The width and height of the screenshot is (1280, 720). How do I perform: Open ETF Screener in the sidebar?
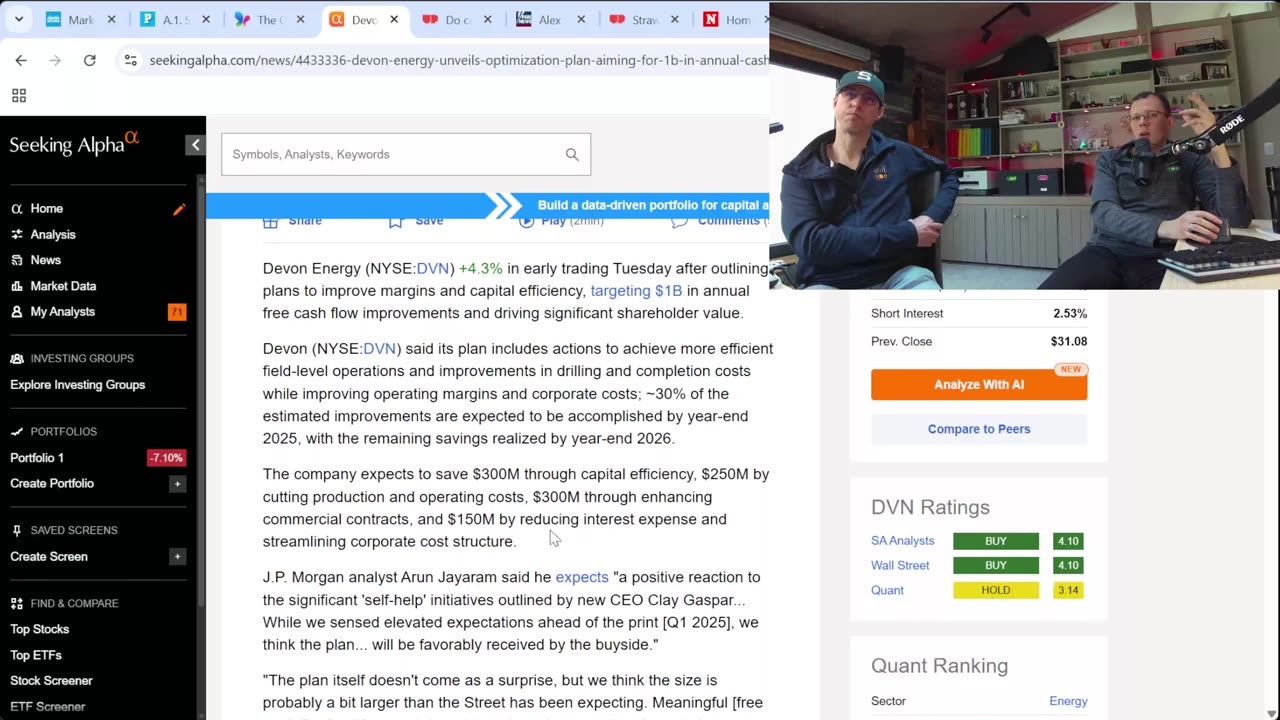pyautogui.click(x=47, y=707)
